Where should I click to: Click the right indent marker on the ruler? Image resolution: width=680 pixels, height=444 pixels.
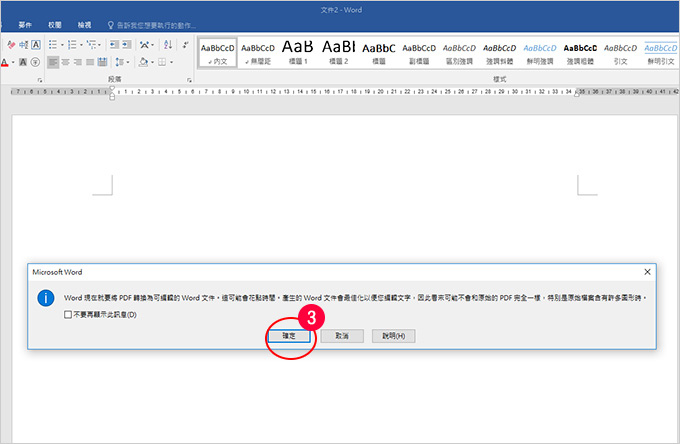pyautogui.click(x=577, y=93)
